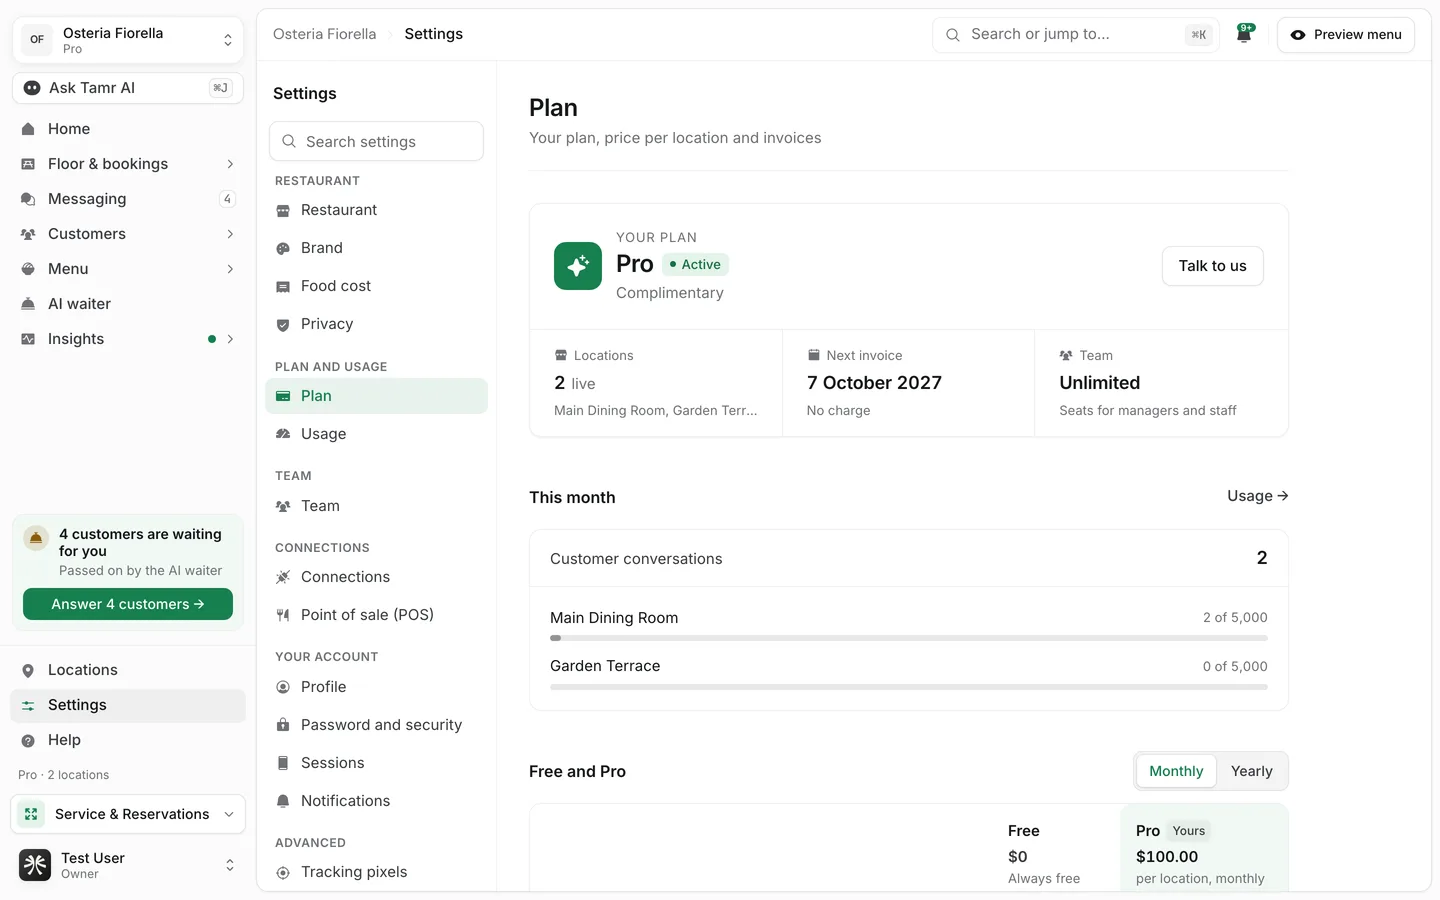1440x900 pixels.
Task: Open Usage settings page
Action: tap(376, 434)
